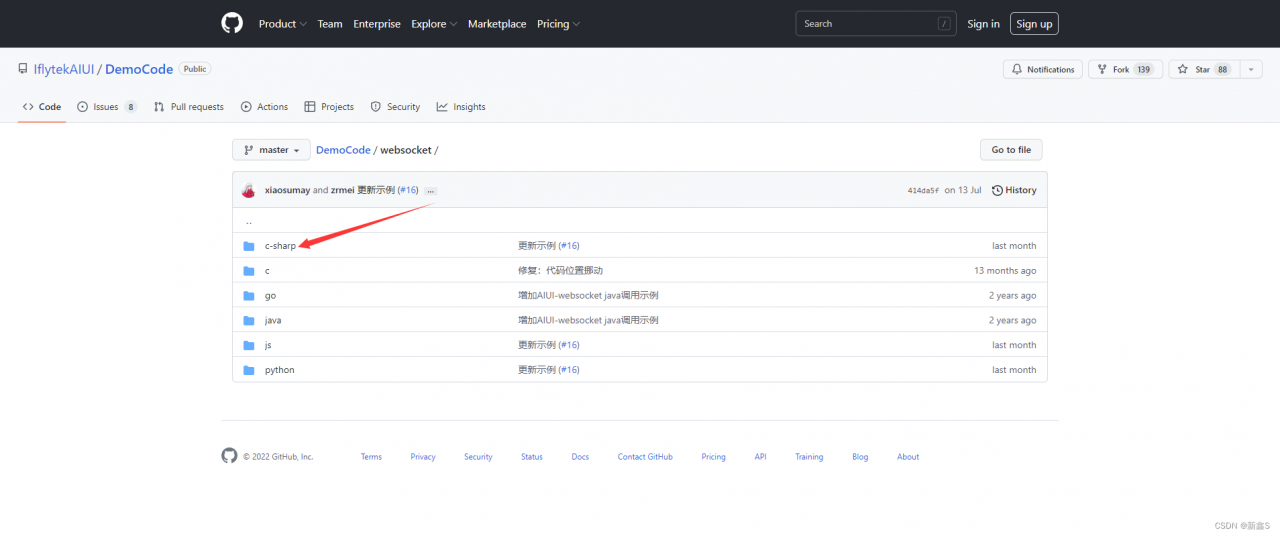
Task: Click the zrmei author name
Action: (x=342, y=190)
